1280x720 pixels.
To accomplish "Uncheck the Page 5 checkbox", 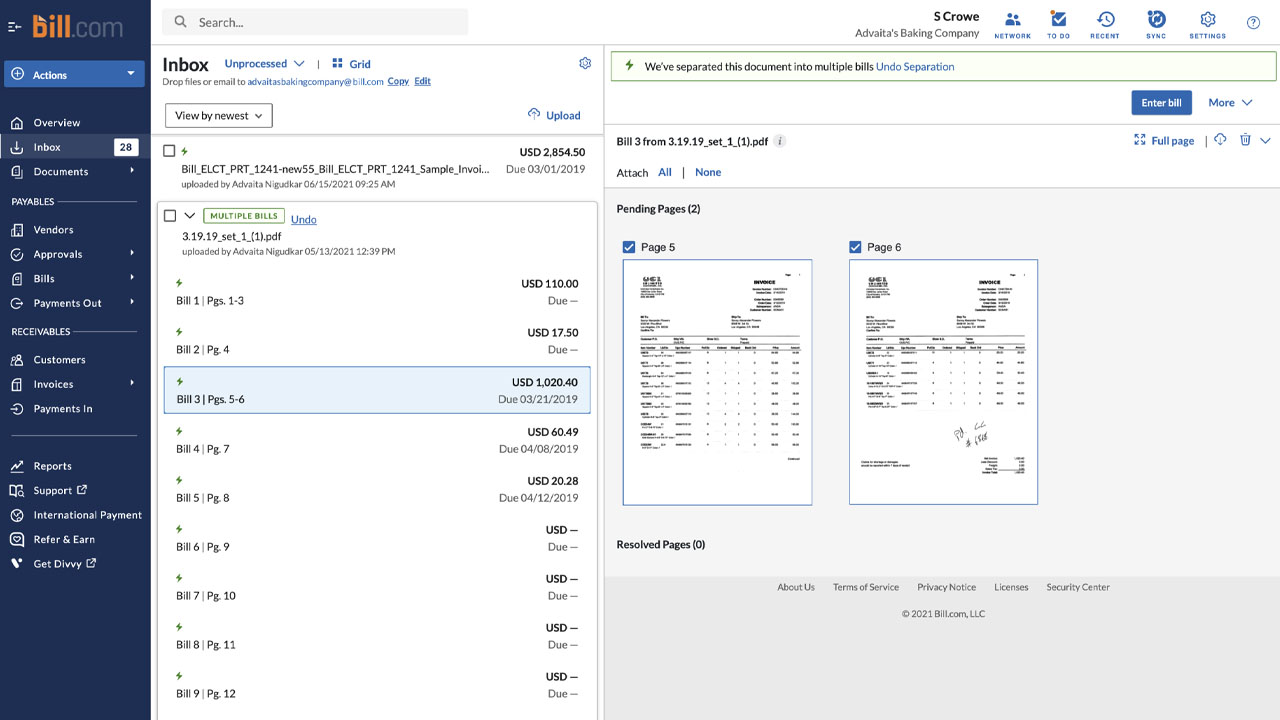I will pos(629,247).
